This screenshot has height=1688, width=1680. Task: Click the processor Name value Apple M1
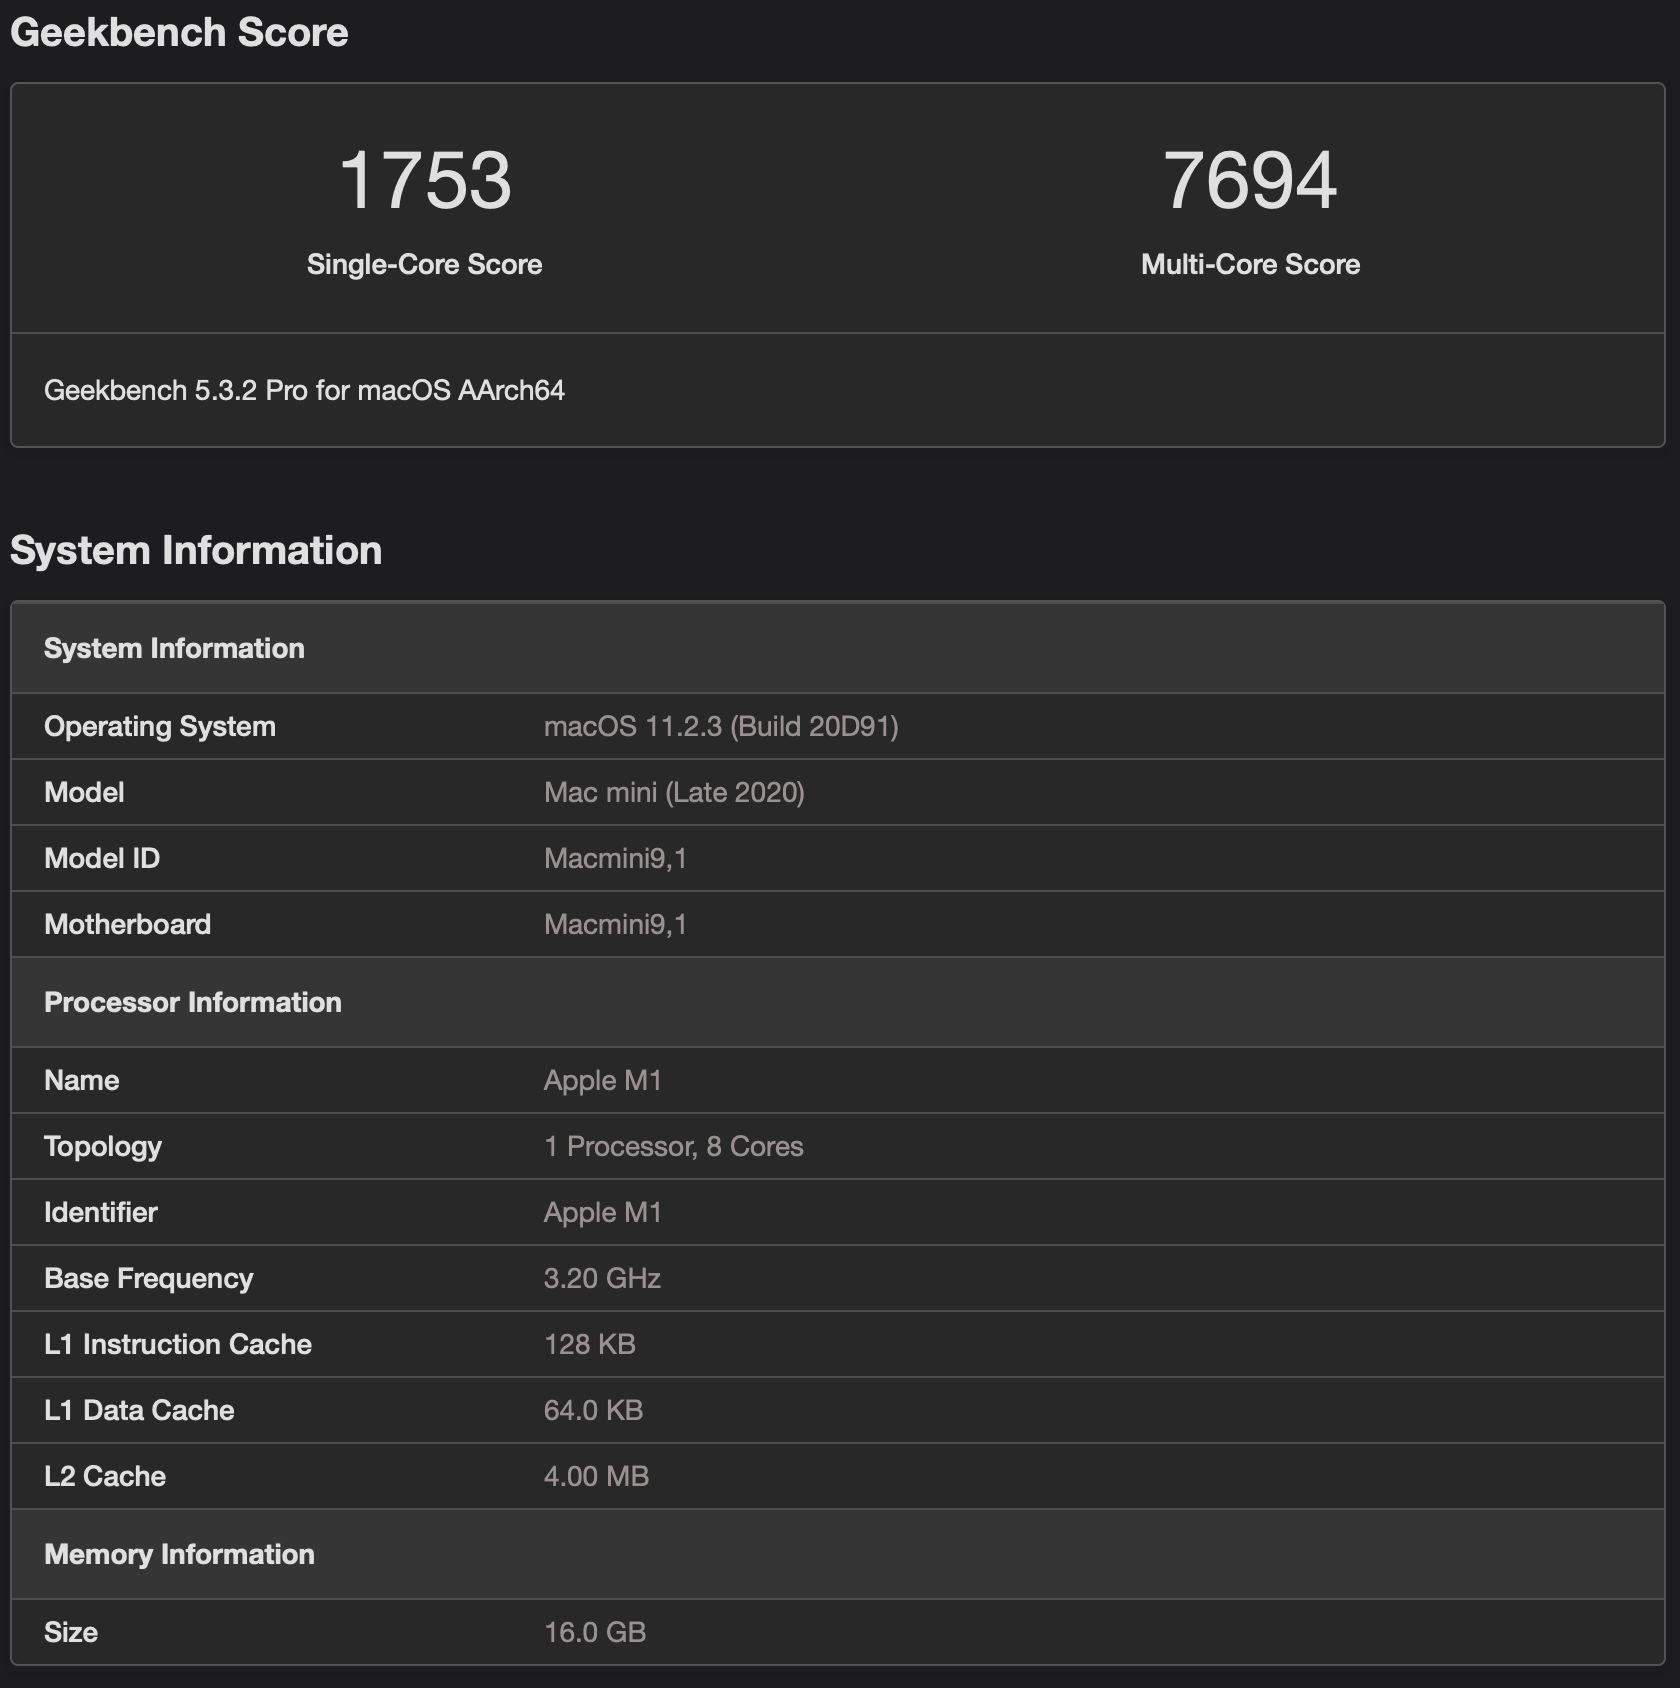[604, 1080]
